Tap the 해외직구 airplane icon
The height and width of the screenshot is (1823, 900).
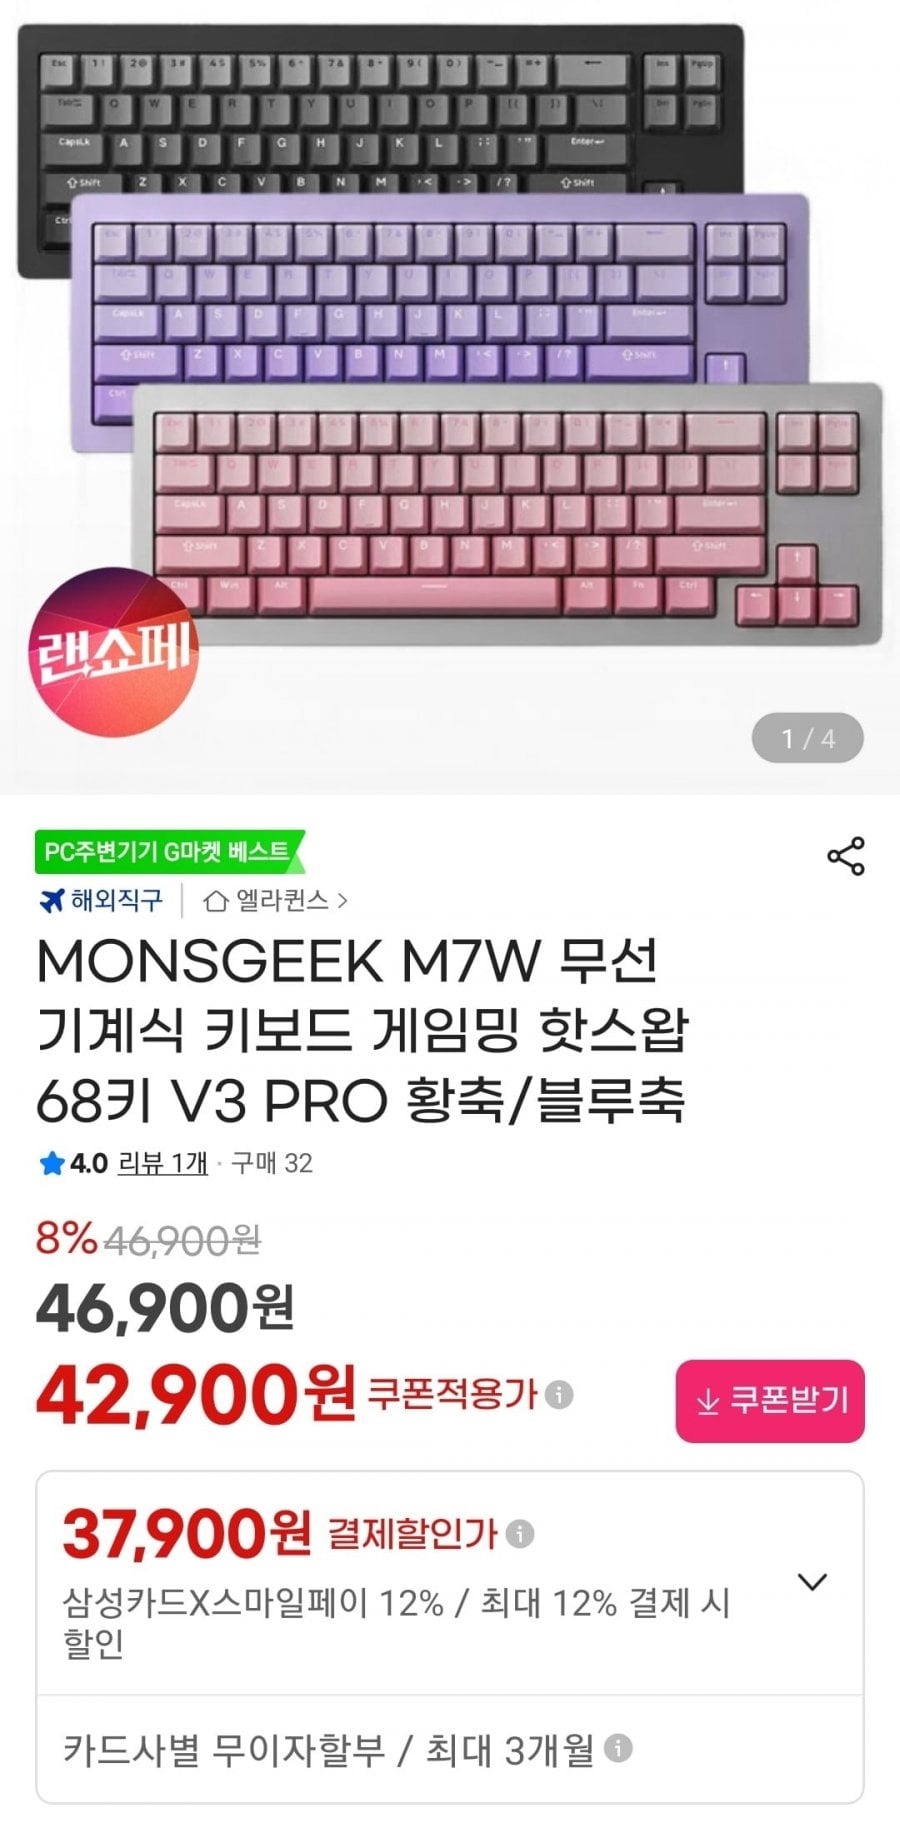[51, 901]
